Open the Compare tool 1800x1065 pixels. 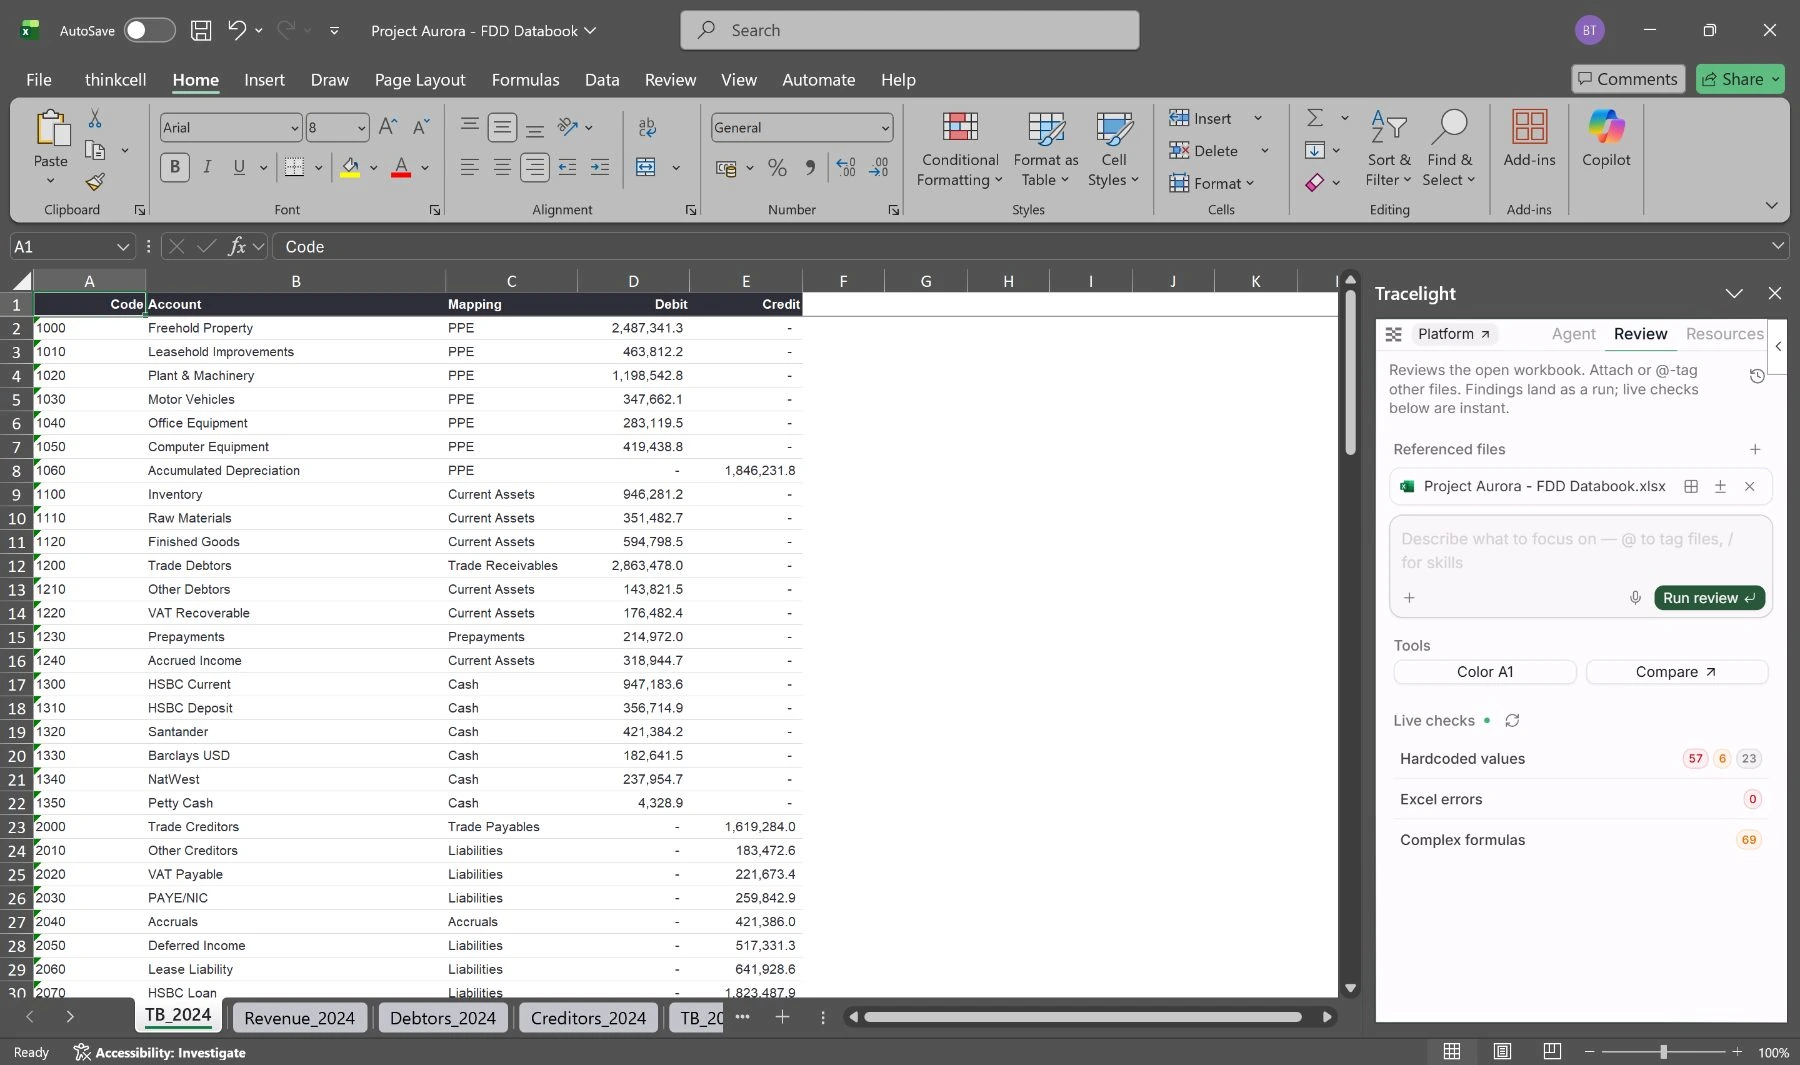(1676, 672)
